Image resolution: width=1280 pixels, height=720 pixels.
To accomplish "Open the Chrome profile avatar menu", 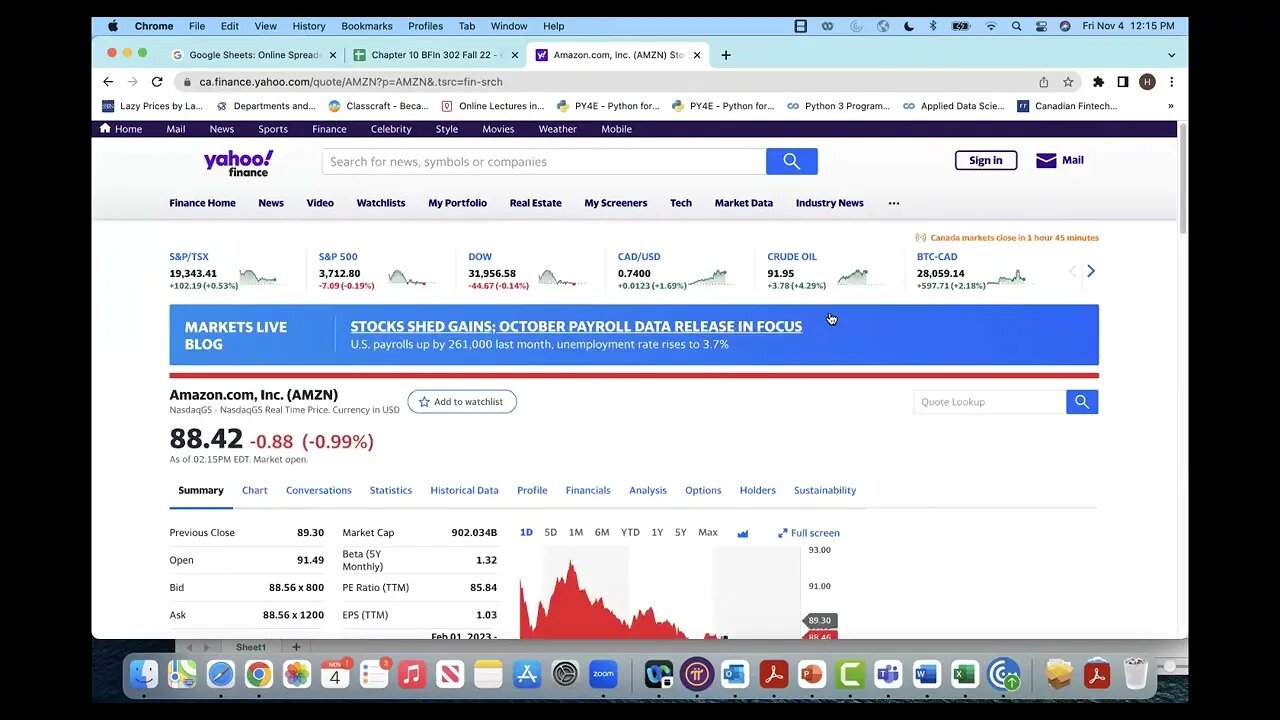I will [1147, 82].
